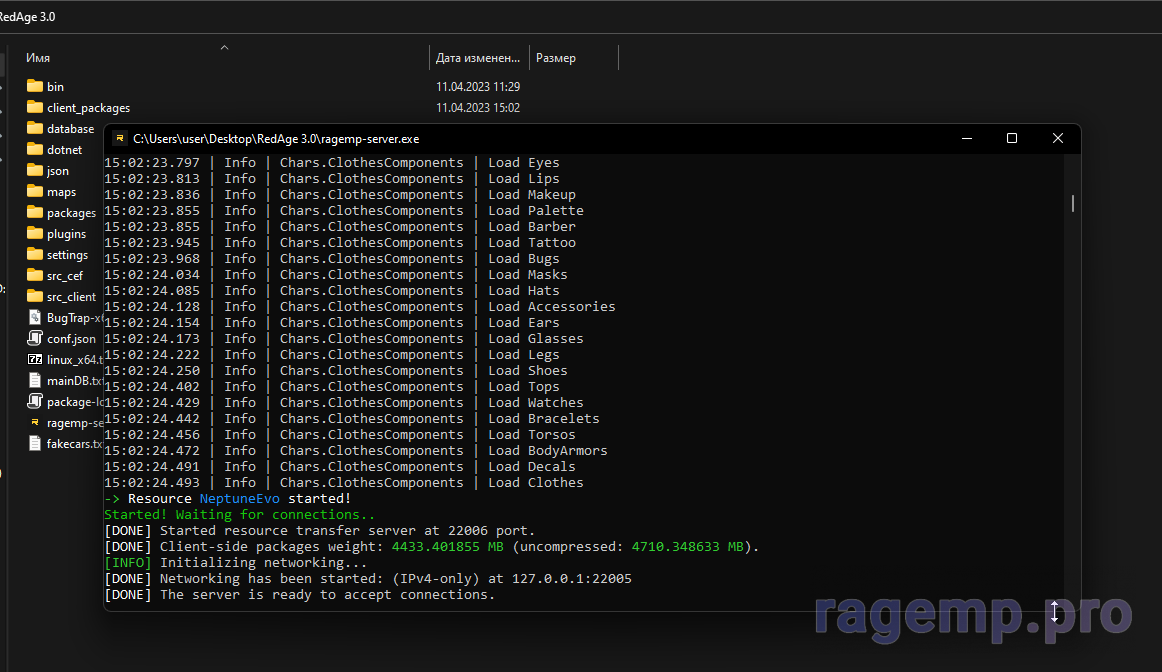
Task: Select the fakecars text file icon
Action: tap(35, 443)
